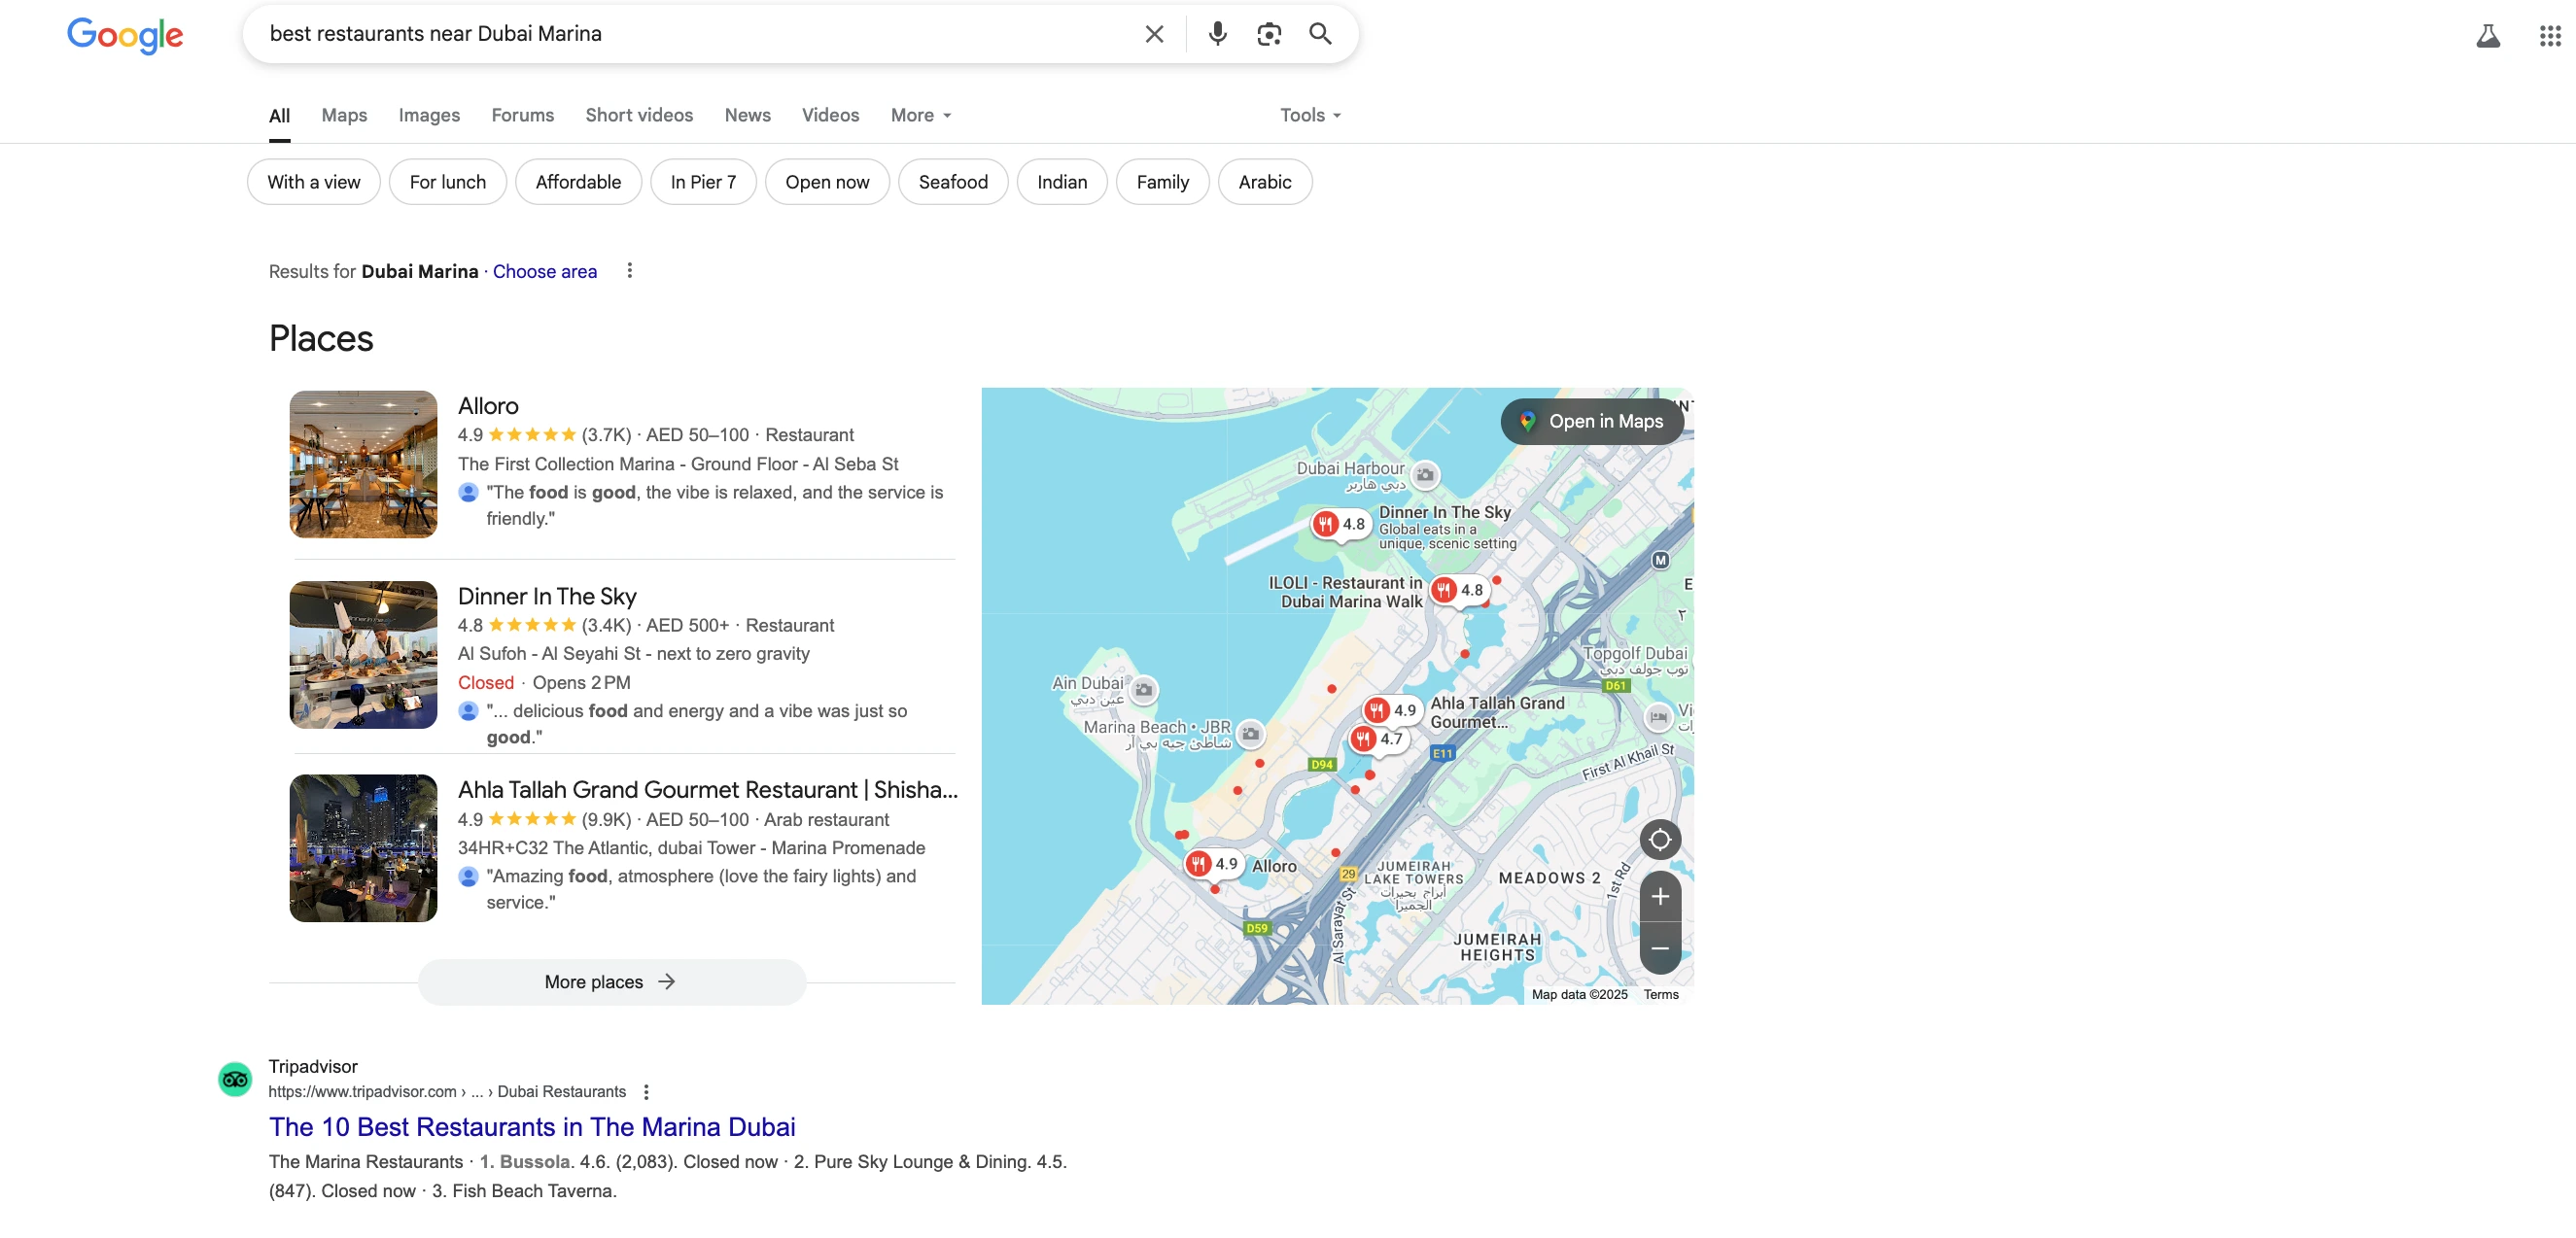This screenshot has height=1238, width=2576.
Task: Click 'Open in Maps' button on map
Action: pyautogui.click(x=1592, y=422)
